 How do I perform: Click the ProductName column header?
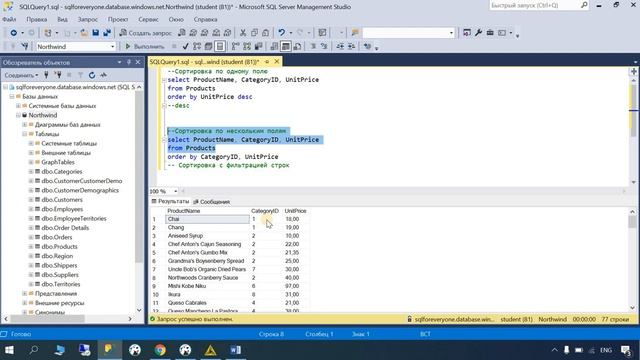tap(207, 211)
